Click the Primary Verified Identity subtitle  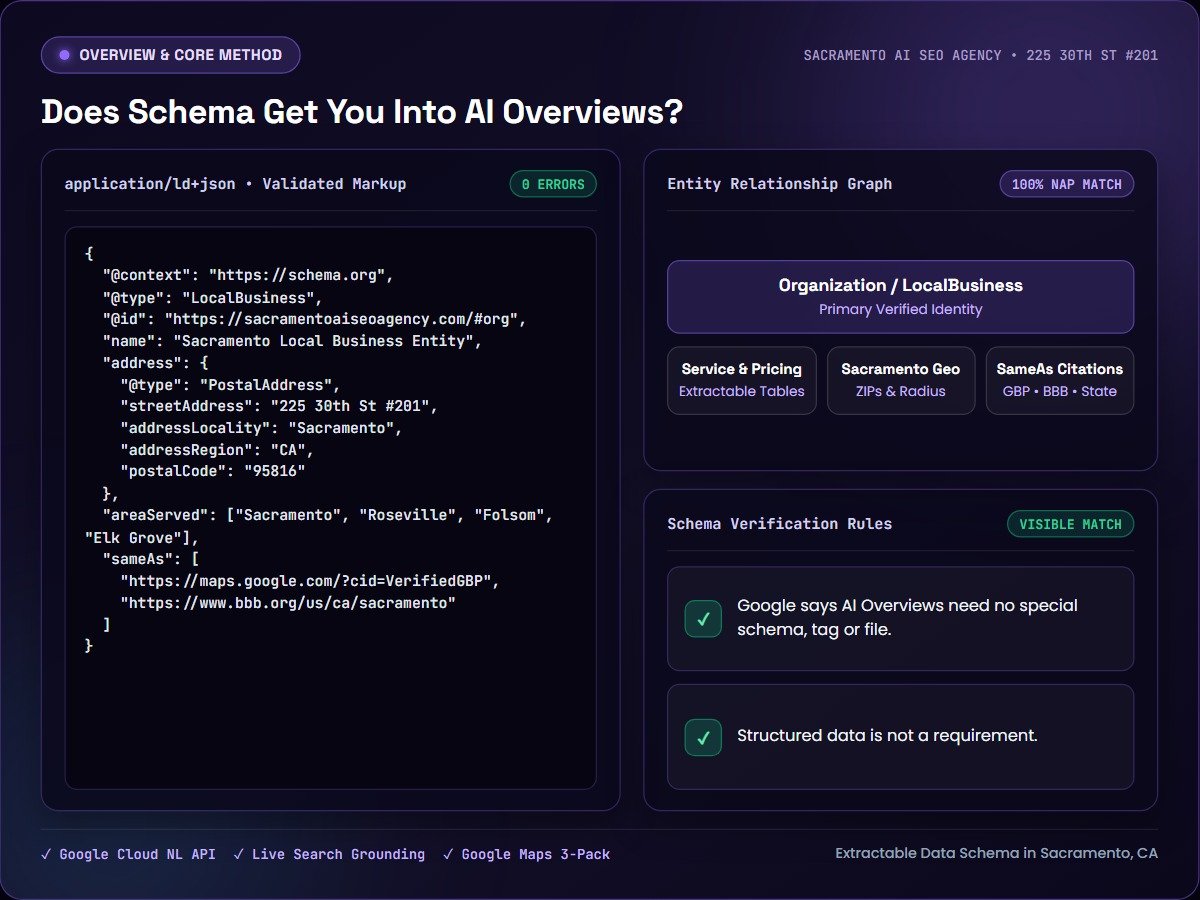coord(900,310)
